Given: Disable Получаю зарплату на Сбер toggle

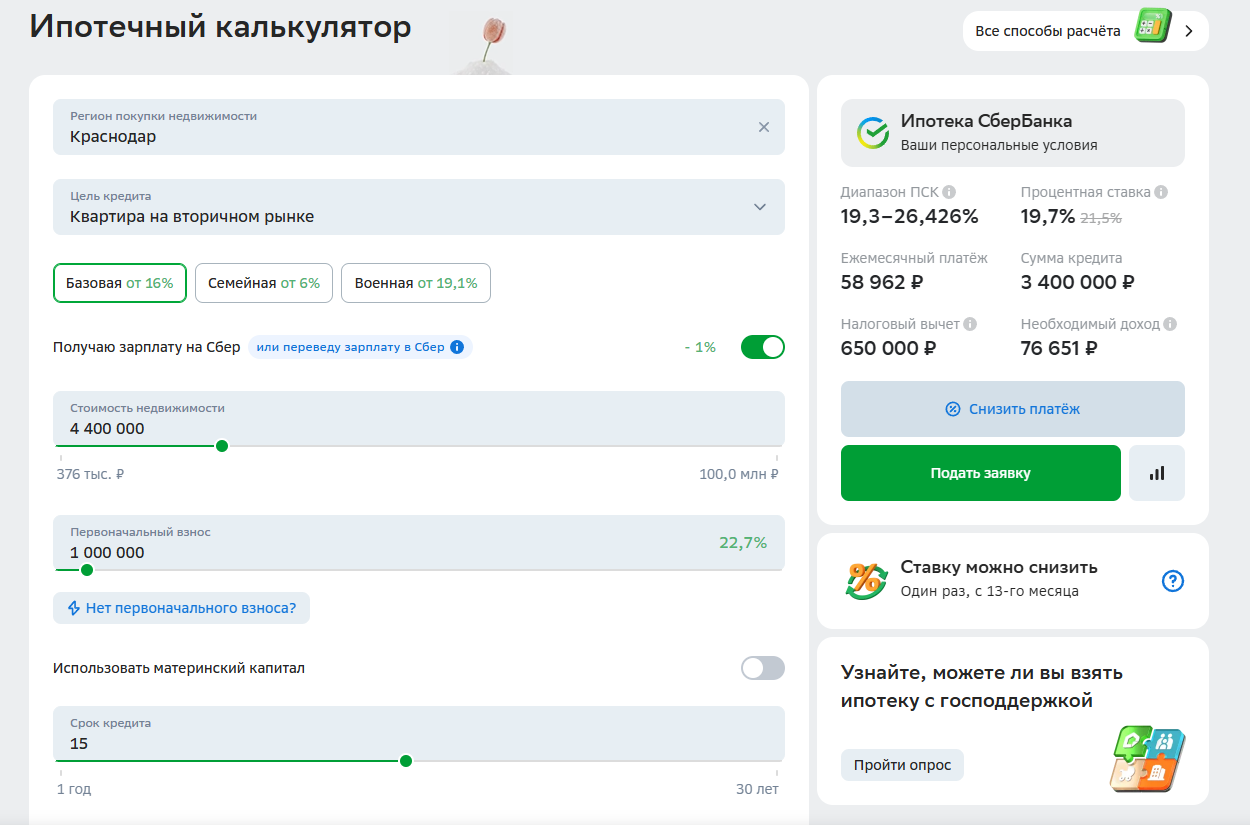Looking at the screenshot, I should (763, 347).
